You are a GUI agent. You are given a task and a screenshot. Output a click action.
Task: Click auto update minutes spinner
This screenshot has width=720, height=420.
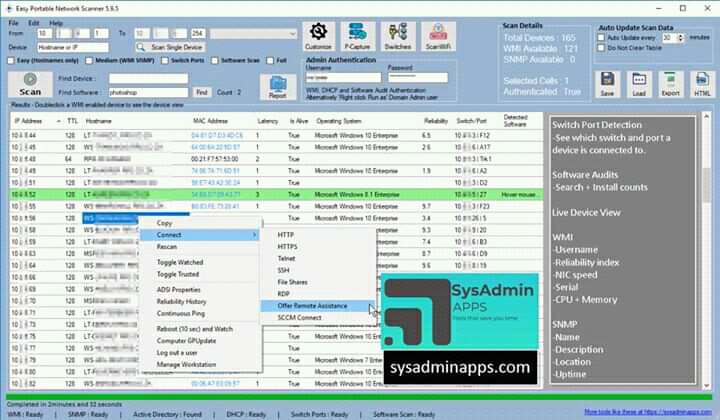pos(681,38)
